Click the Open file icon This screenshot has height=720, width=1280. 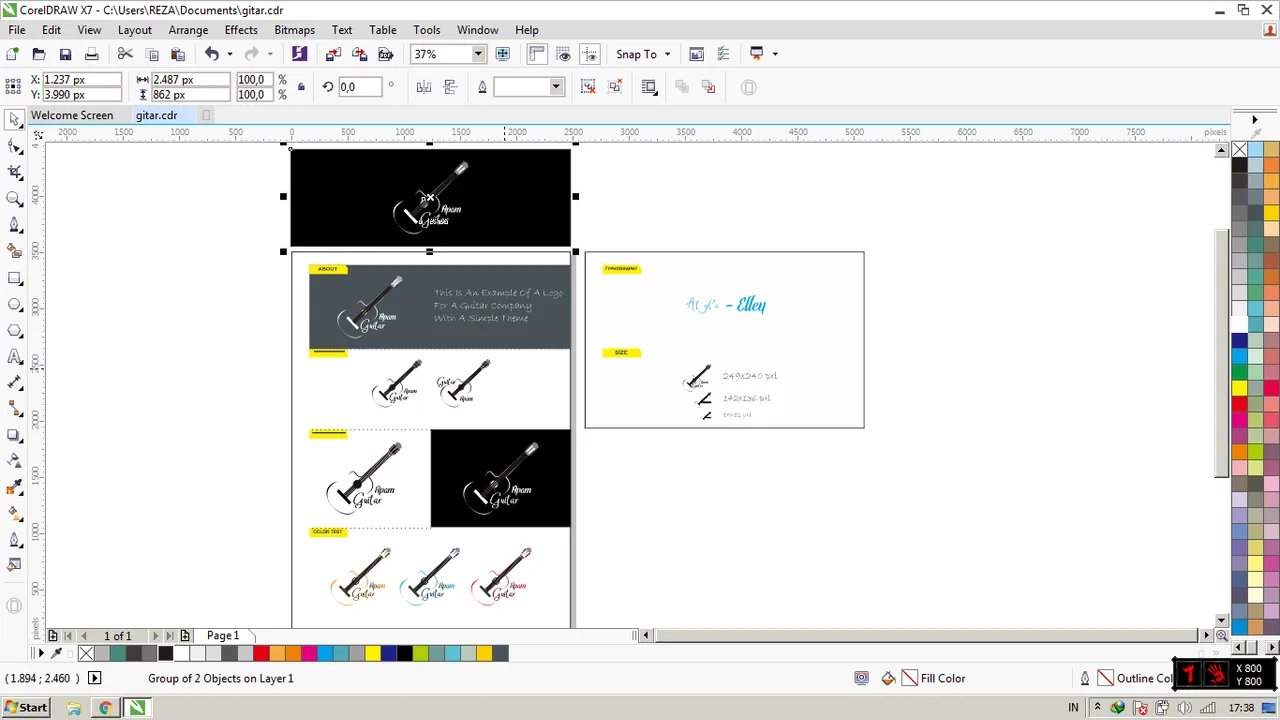38,54
